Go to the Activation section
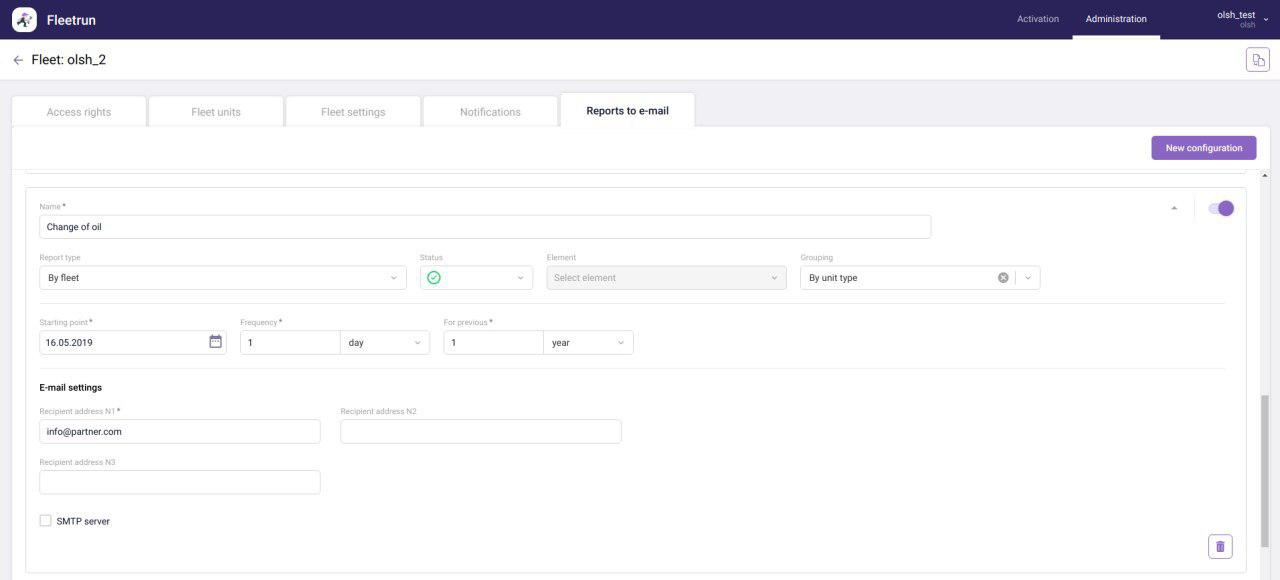1280x580 pixels. pyautogui.click(x=1037, y=18)
